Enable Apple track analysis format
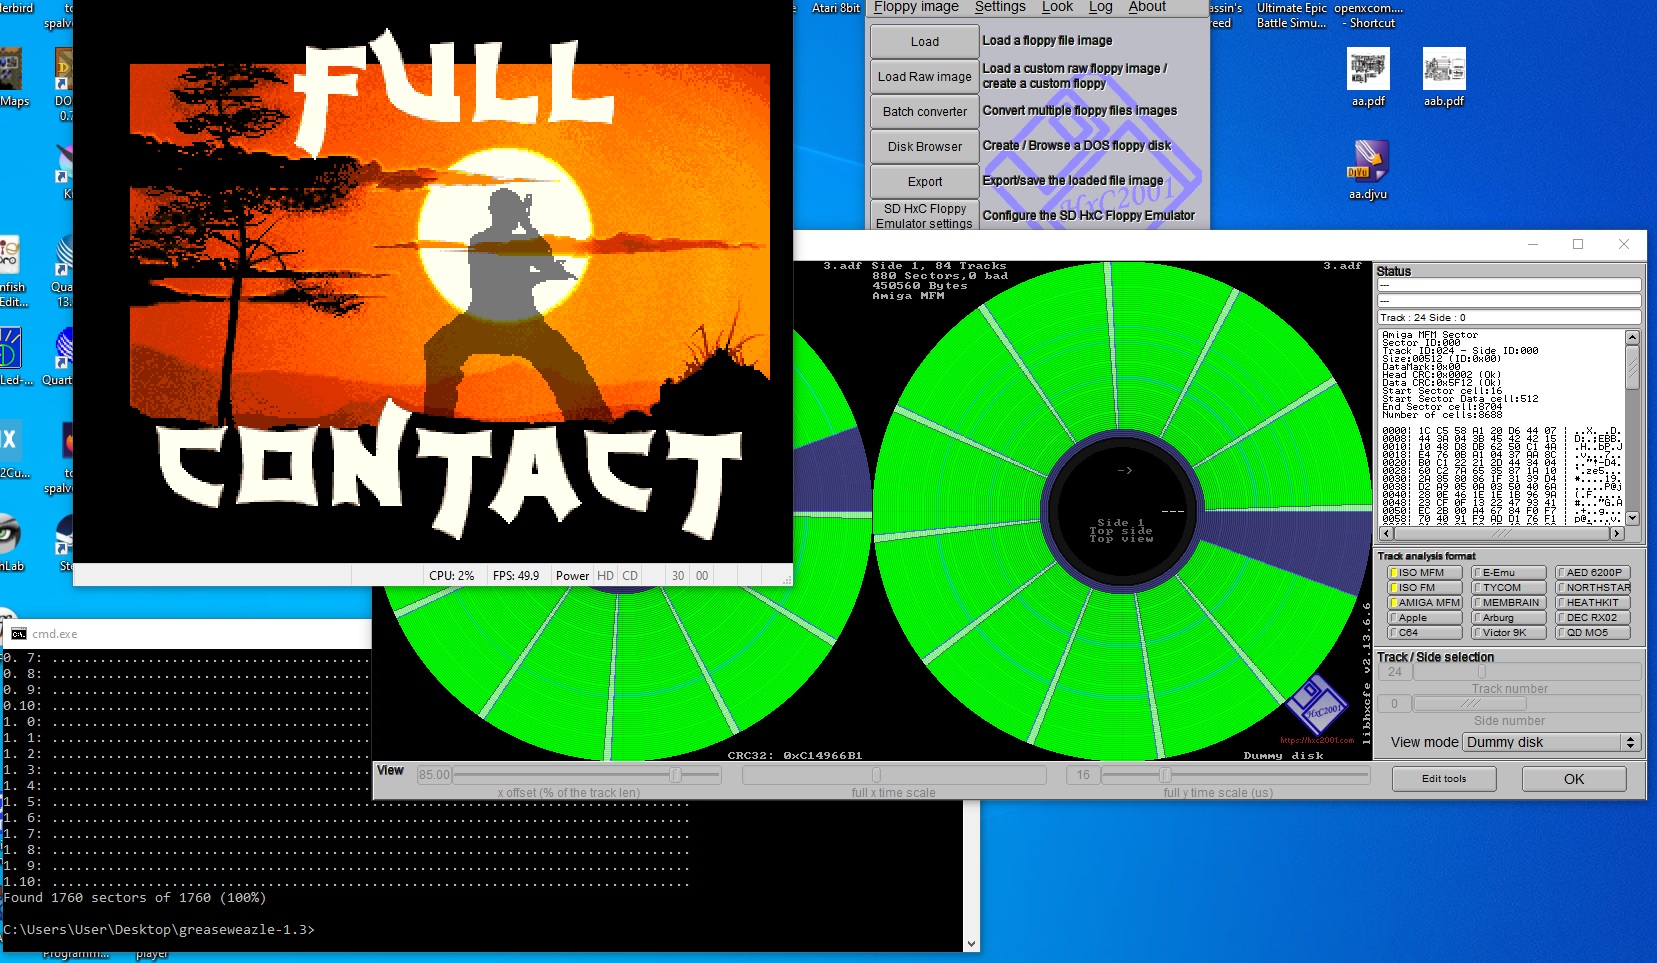The image size is (1657, 963). pos(1425,618)
